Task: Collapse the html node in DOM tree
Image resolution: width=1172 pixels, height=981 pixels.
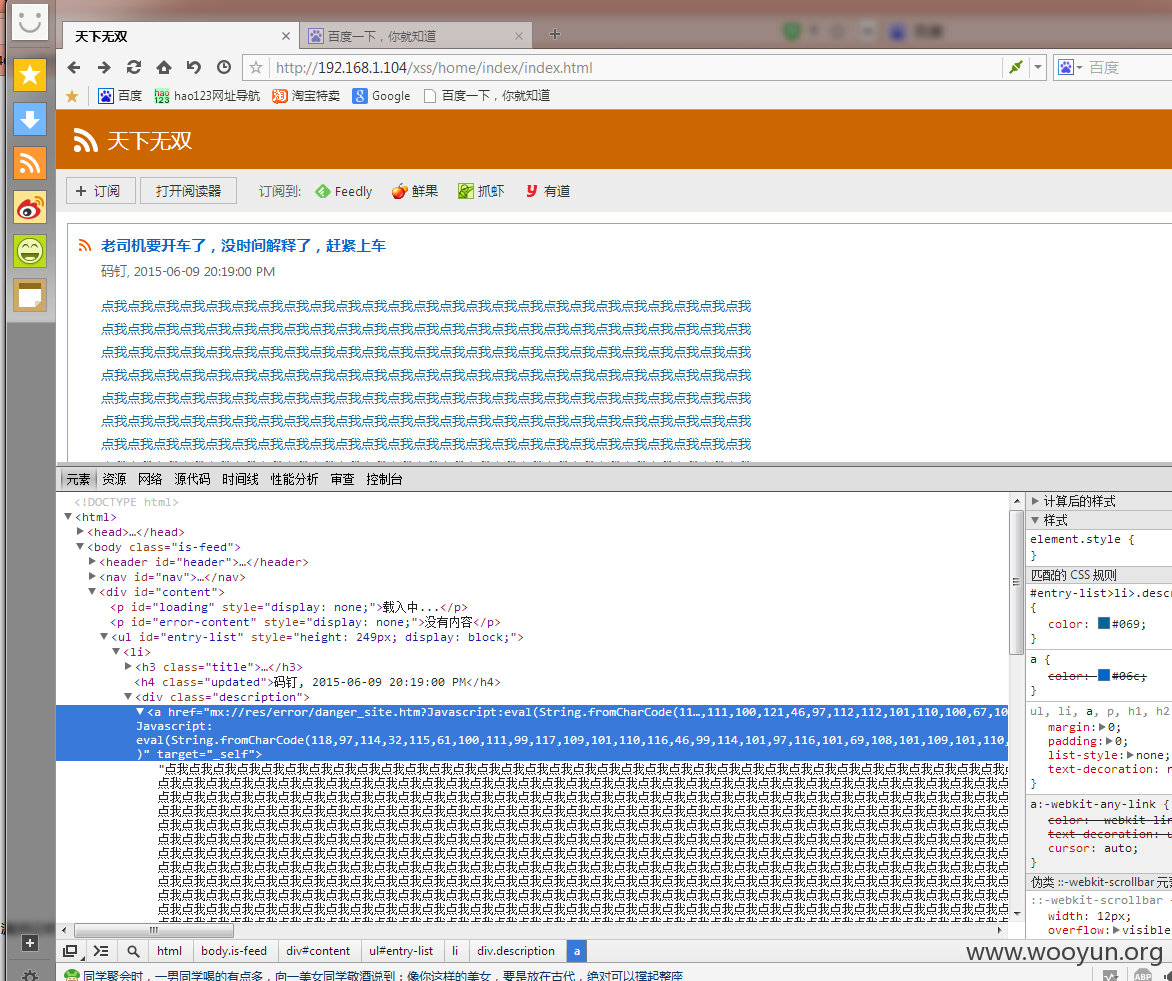Action: [x=68, y=516]
